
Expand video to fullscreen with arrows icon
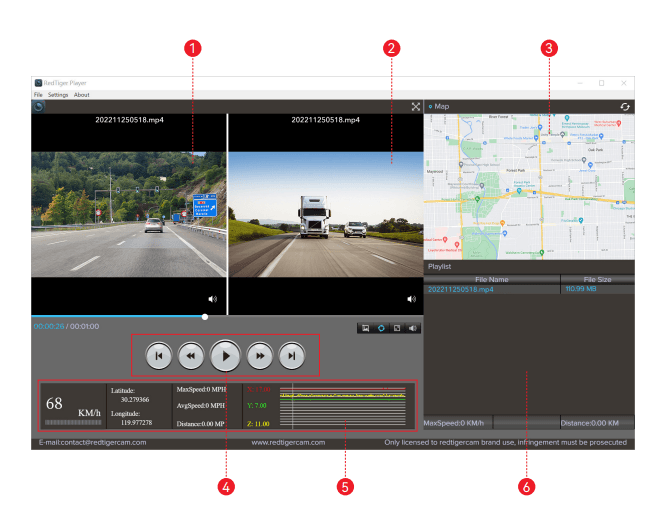pyautogui.click(x=416, y=106)
